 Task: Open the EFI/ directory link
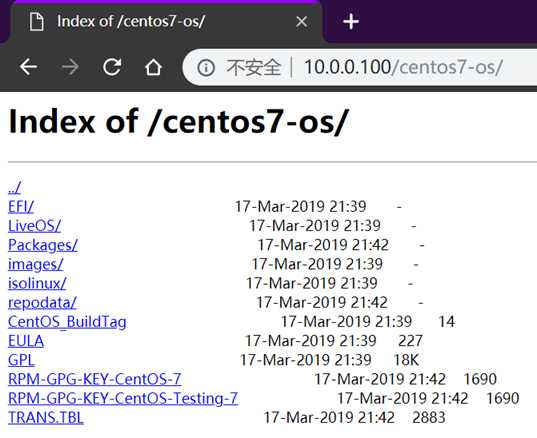[21, 207]
